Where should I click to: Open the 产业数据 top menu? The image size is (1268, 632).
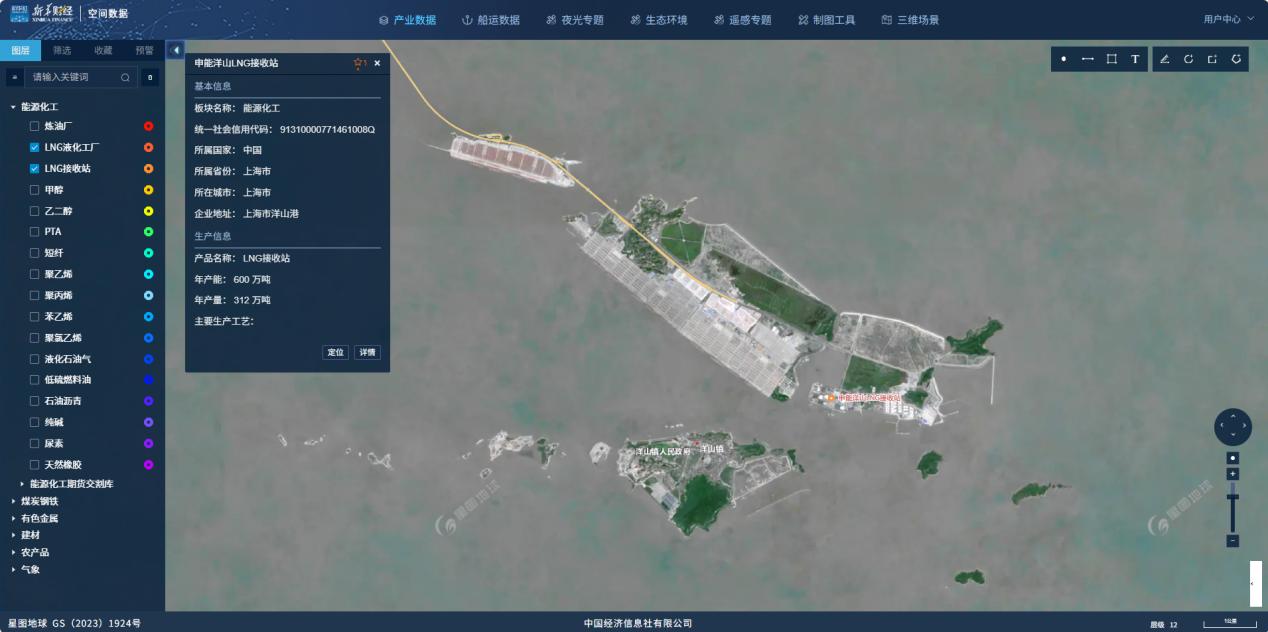[x=407, y=20]
